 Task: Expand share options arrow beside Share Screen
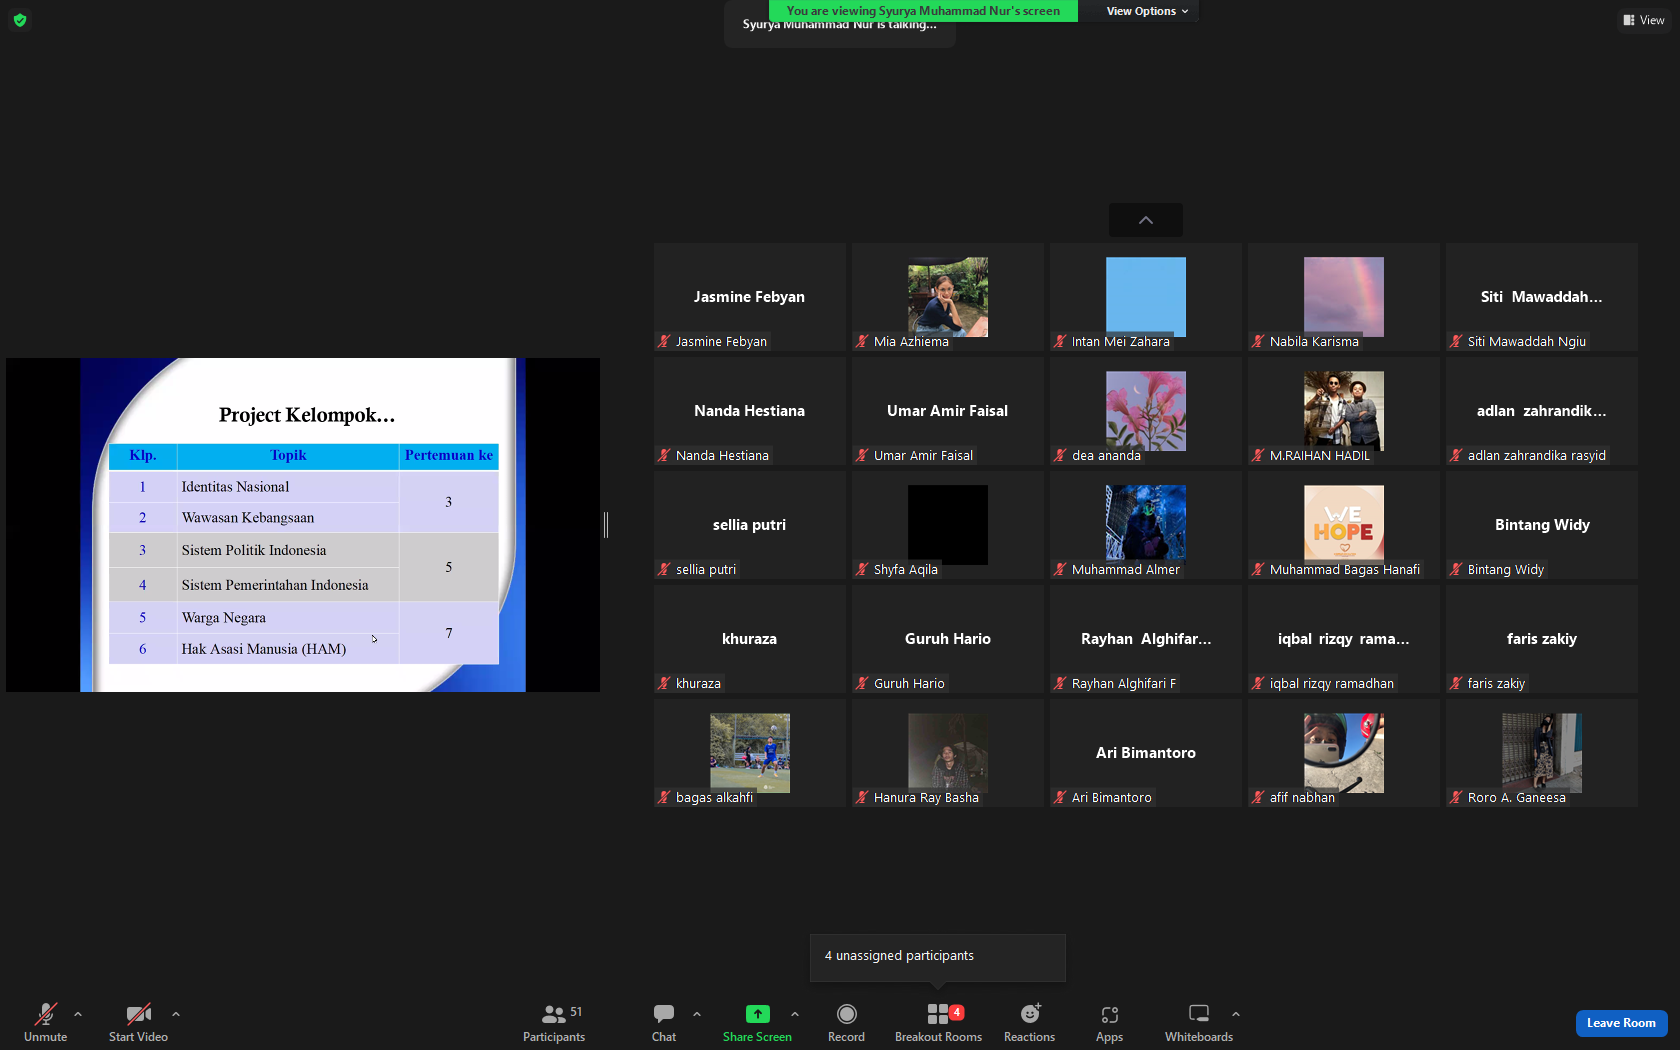click(x=795, y=1014)
